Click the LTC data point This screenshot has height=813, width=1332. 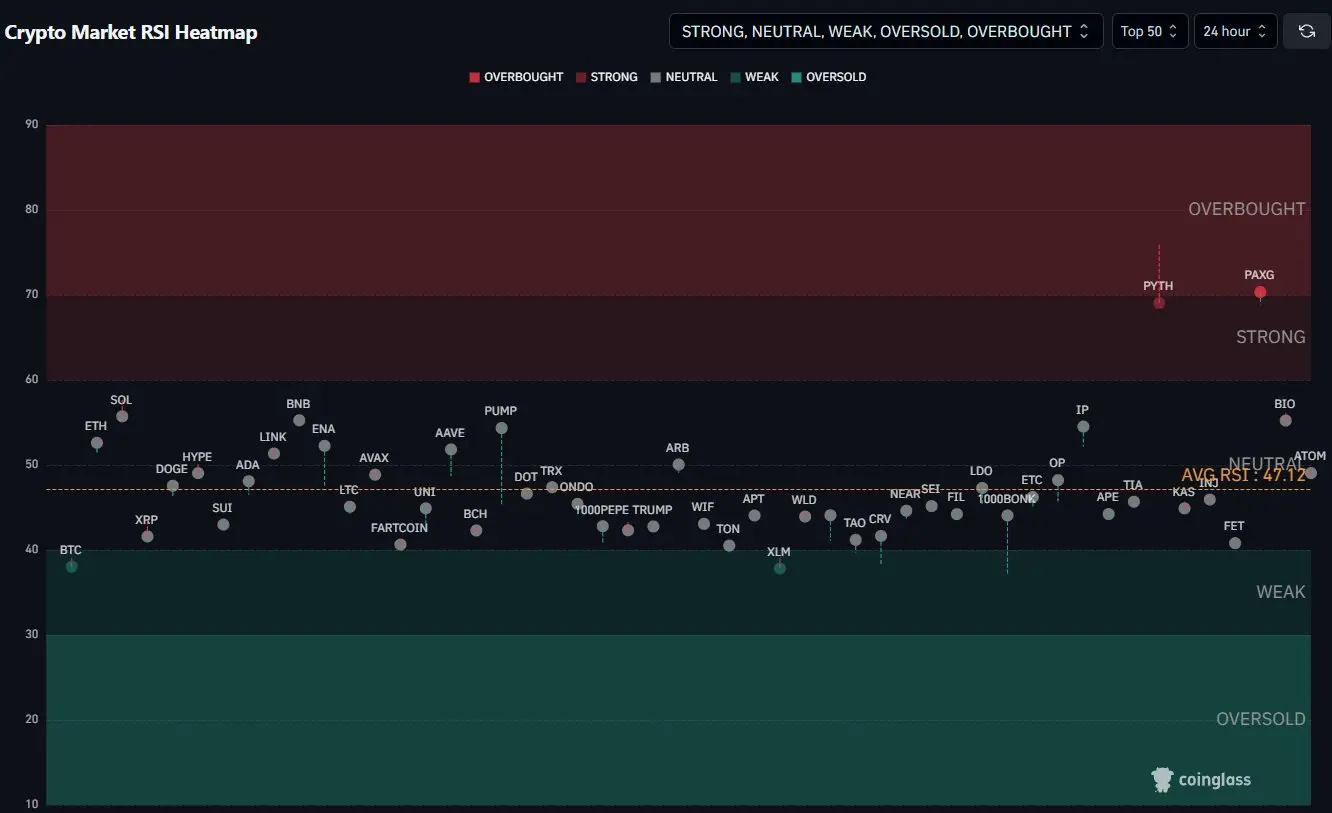[x=350, y=507]
